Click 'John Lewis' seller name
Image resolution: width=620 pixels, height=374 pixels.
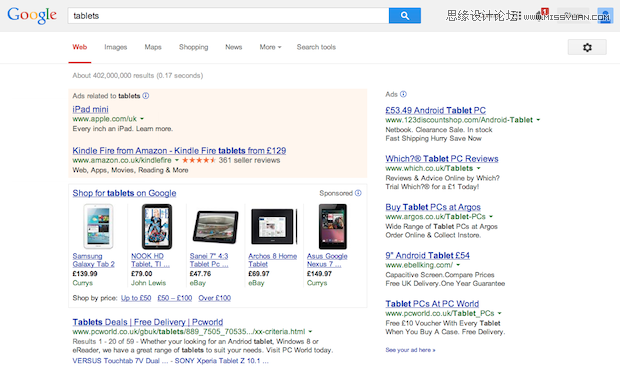coord(149,283)
